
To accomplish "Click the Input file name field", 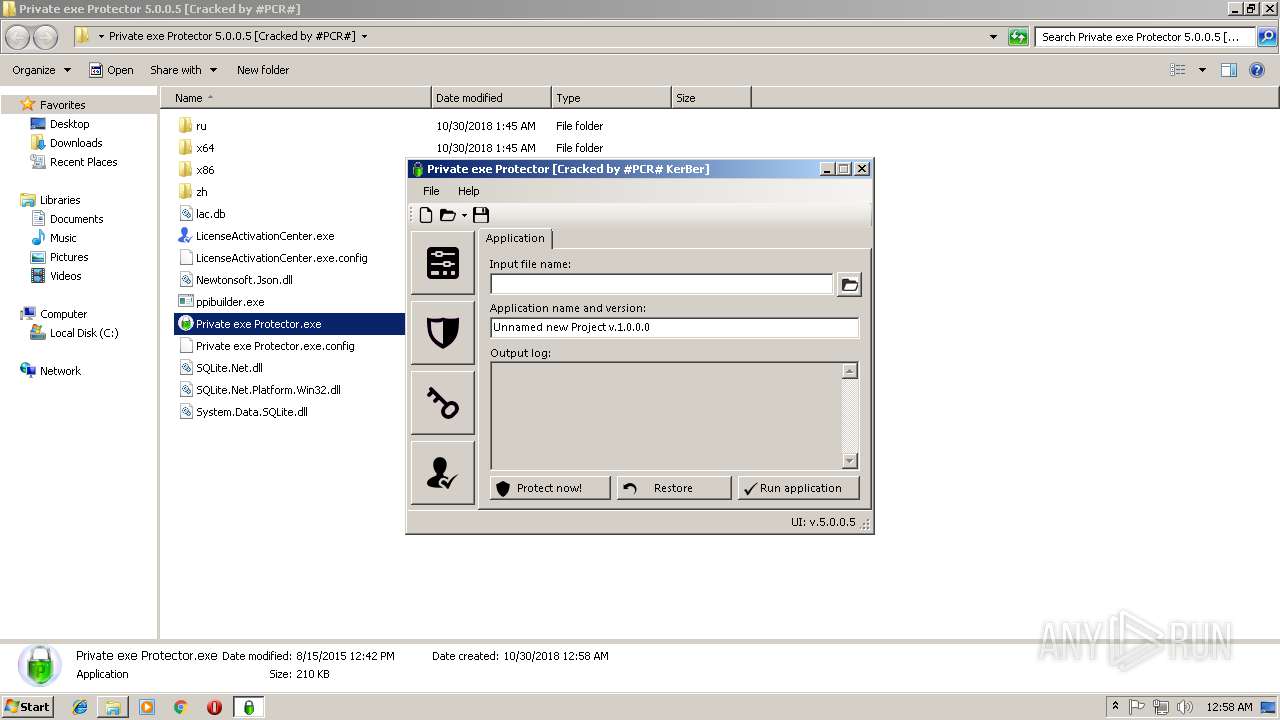I will coord(661,285).
